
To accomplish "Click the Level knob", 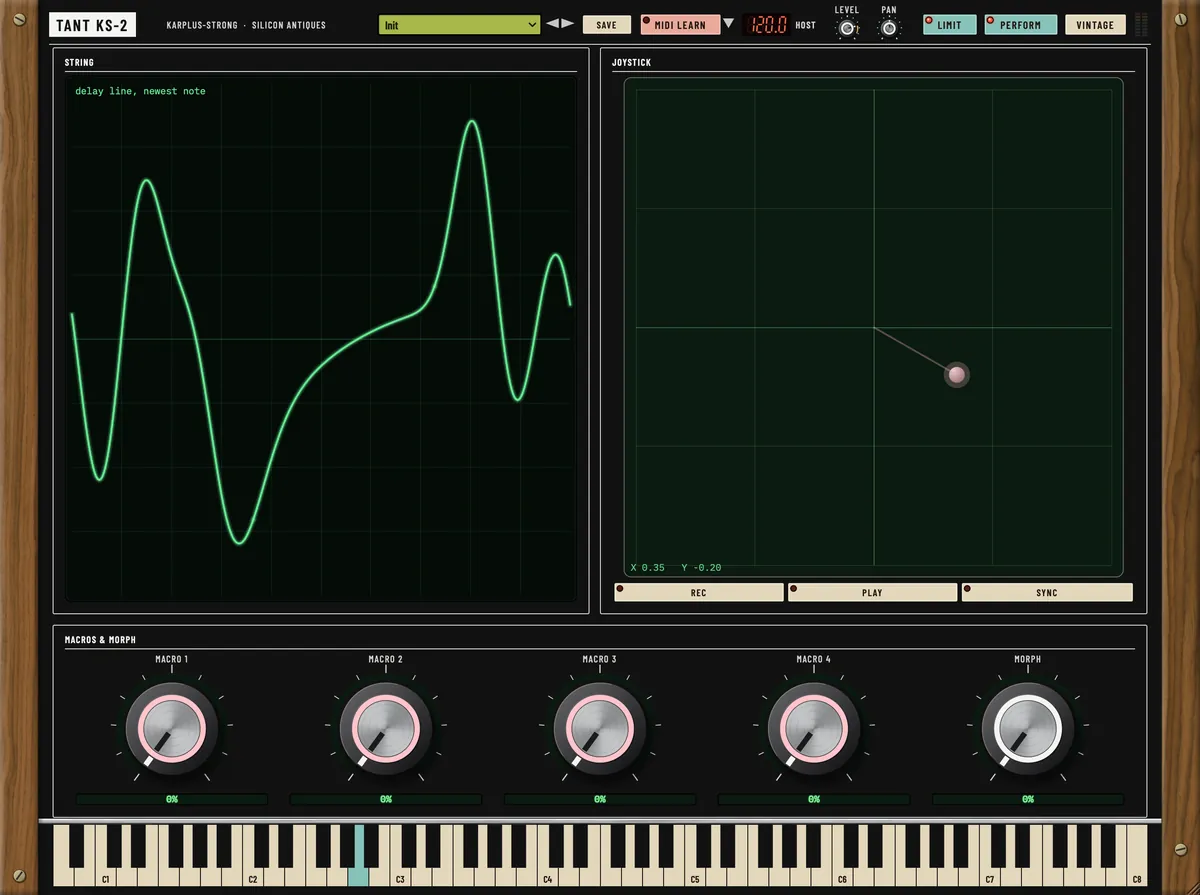I will pos(847,29).
